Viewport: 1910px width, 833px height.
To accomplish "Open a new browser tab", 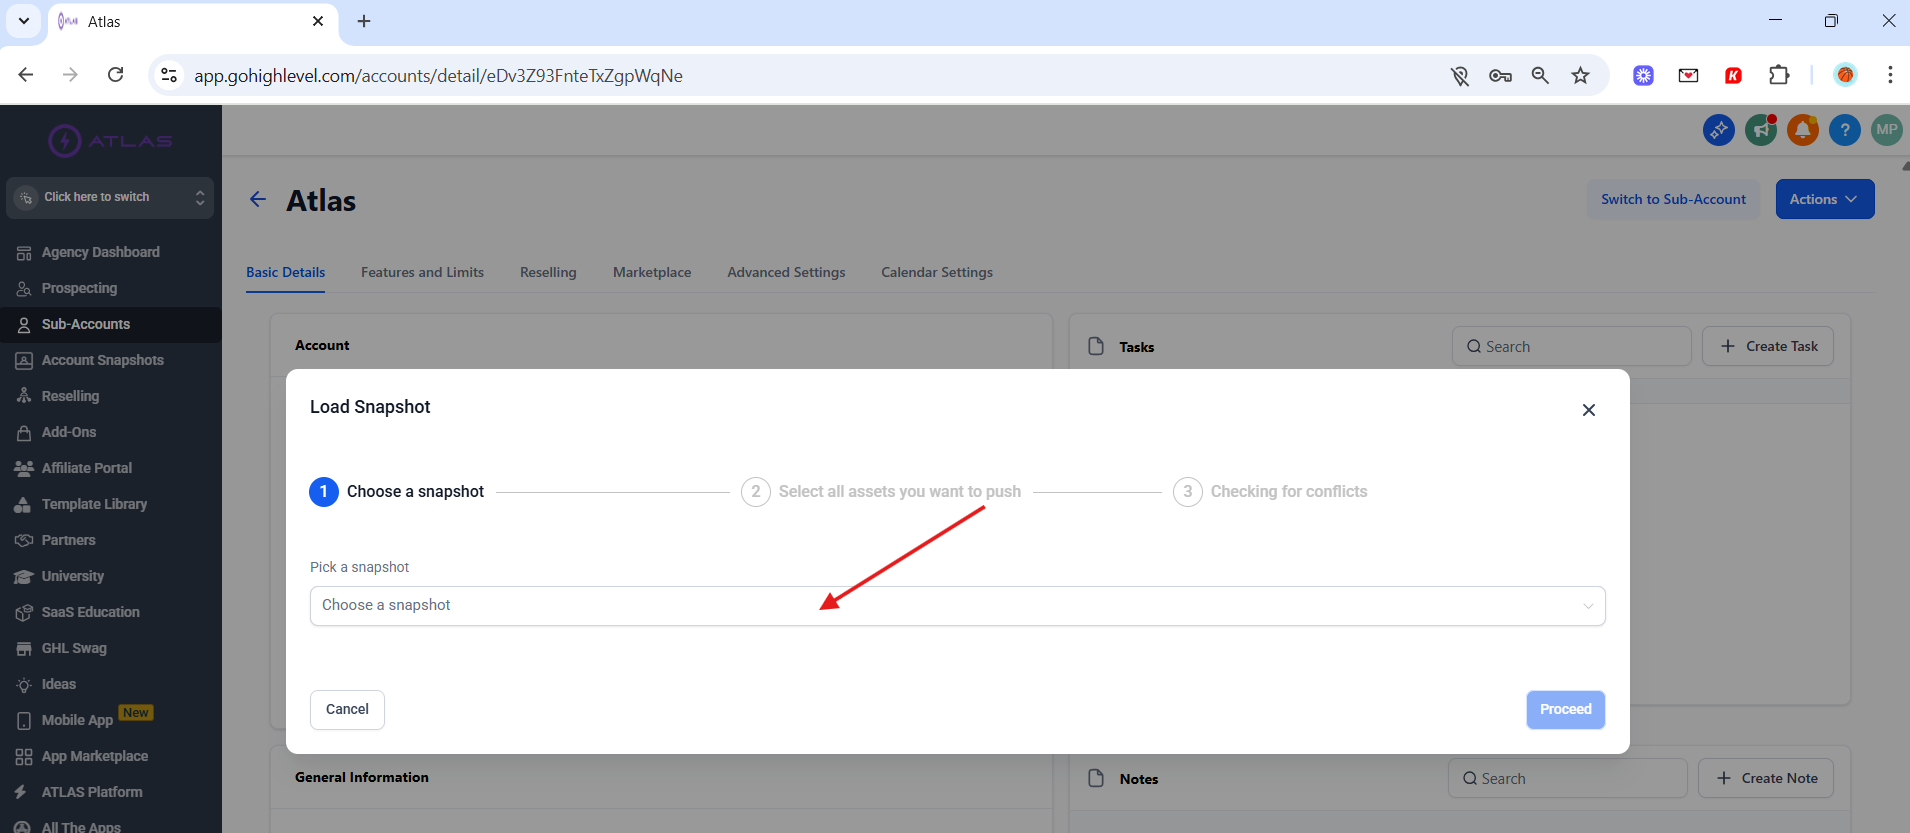I will coord(364,21).
